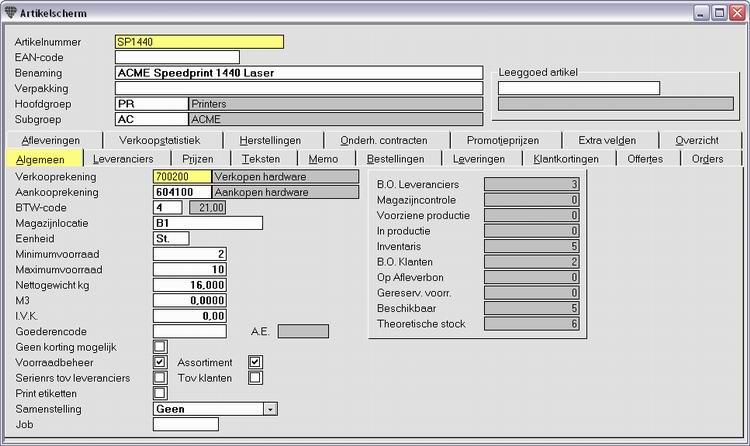Click the Subgroep code field AC

pyautogui.click(x=152, y=119)
